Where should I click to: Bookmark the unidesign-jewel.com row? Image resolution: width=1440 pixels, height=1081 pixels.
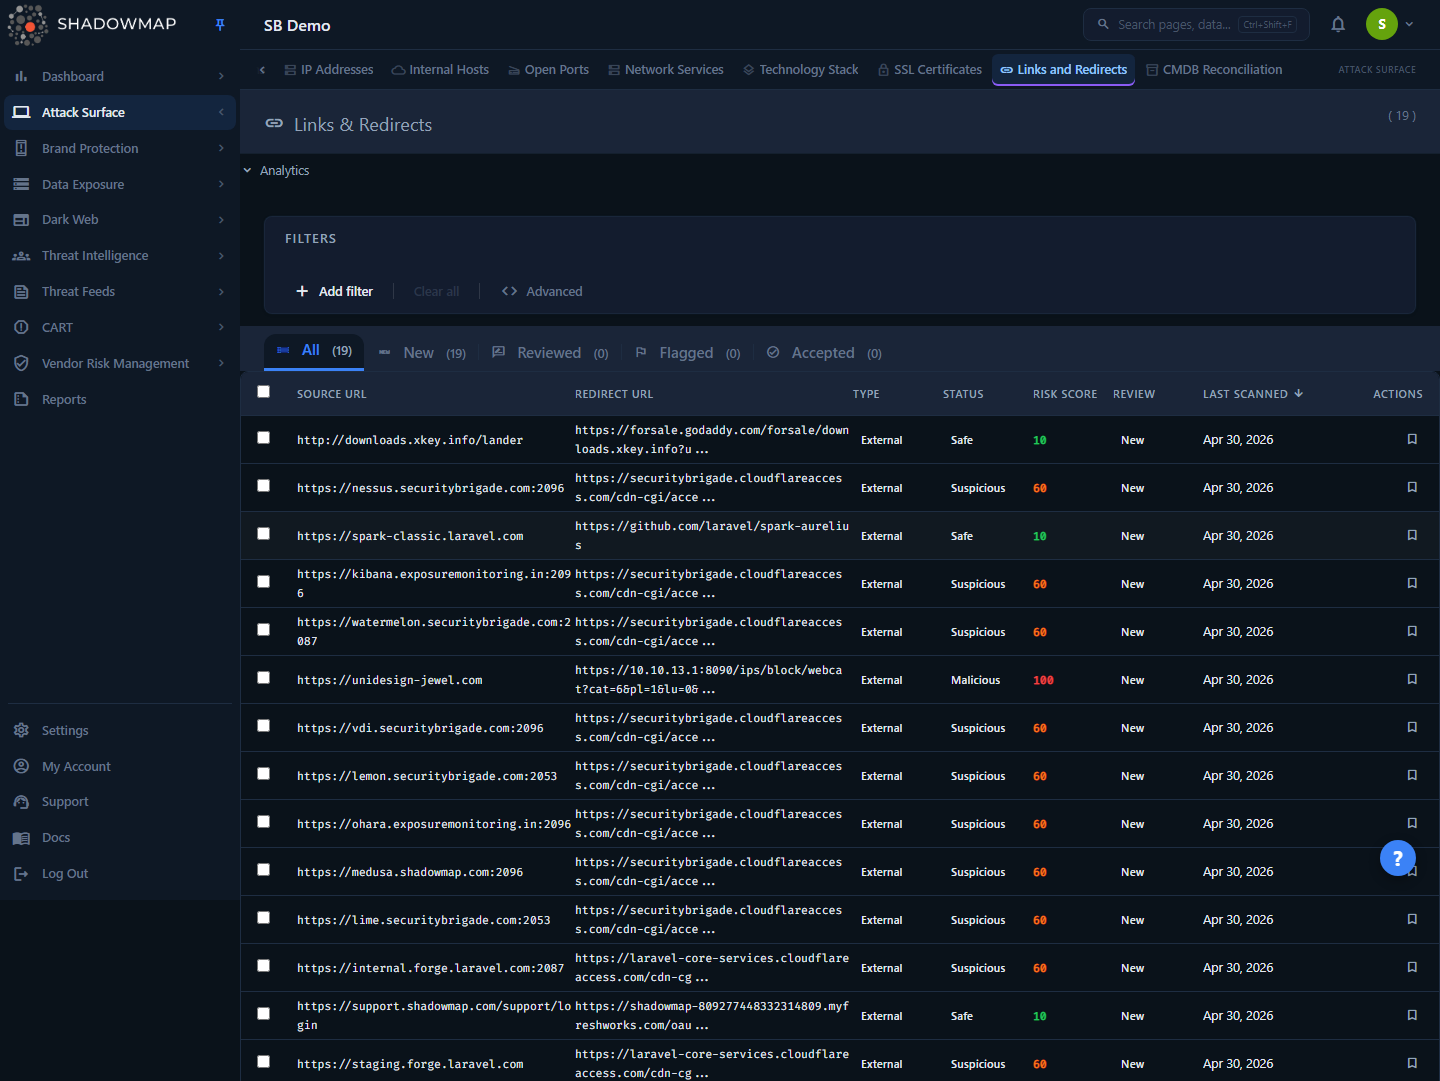coord(1412,679)
